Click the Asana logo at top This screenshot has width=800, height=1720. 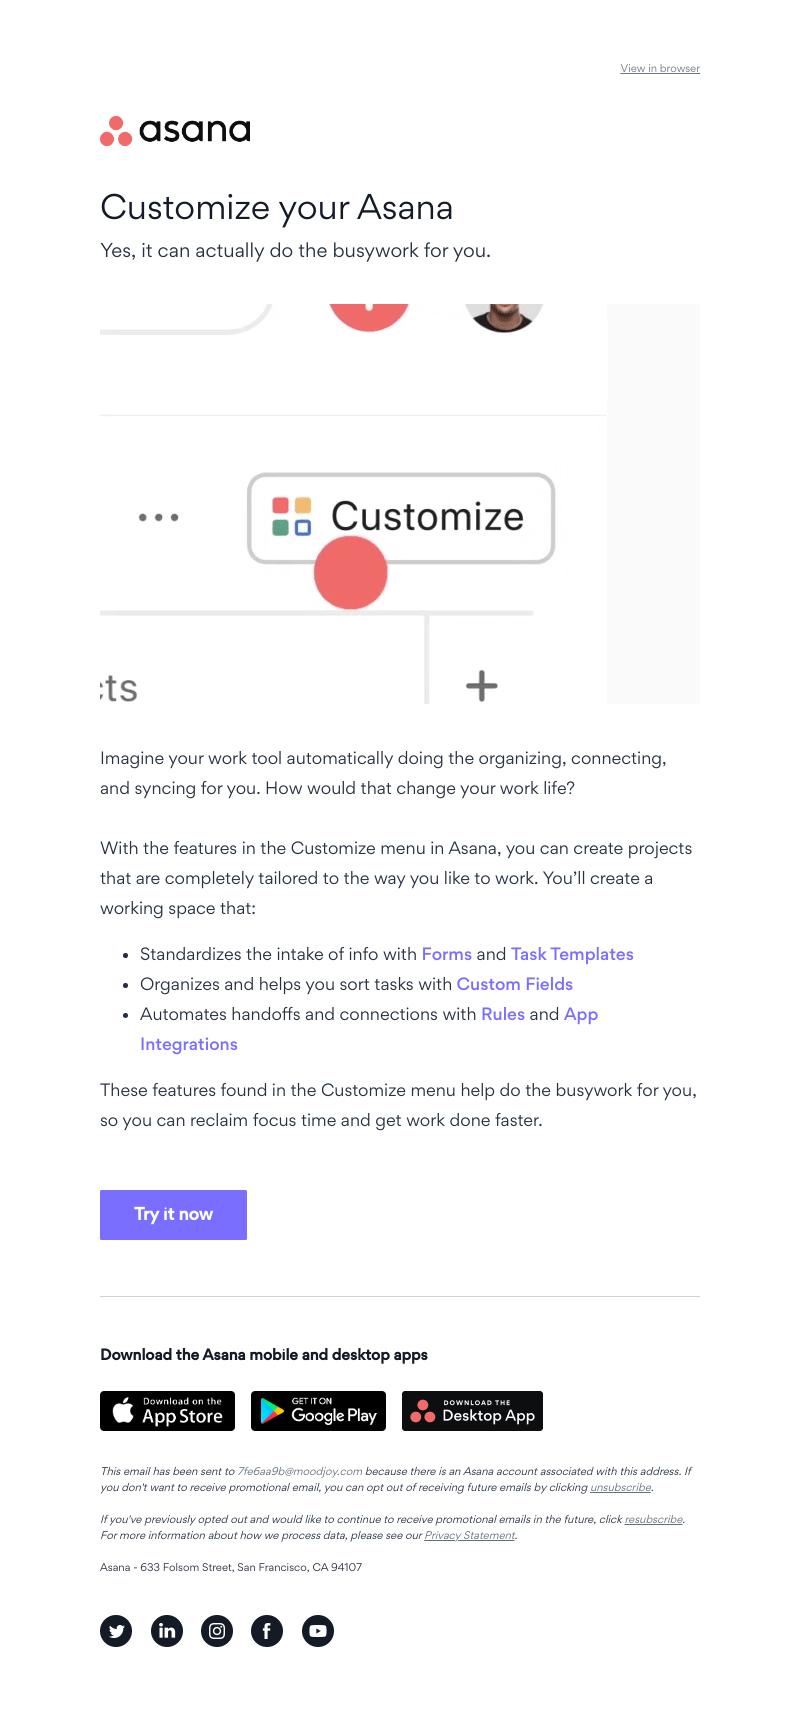[x=175, y=130]
